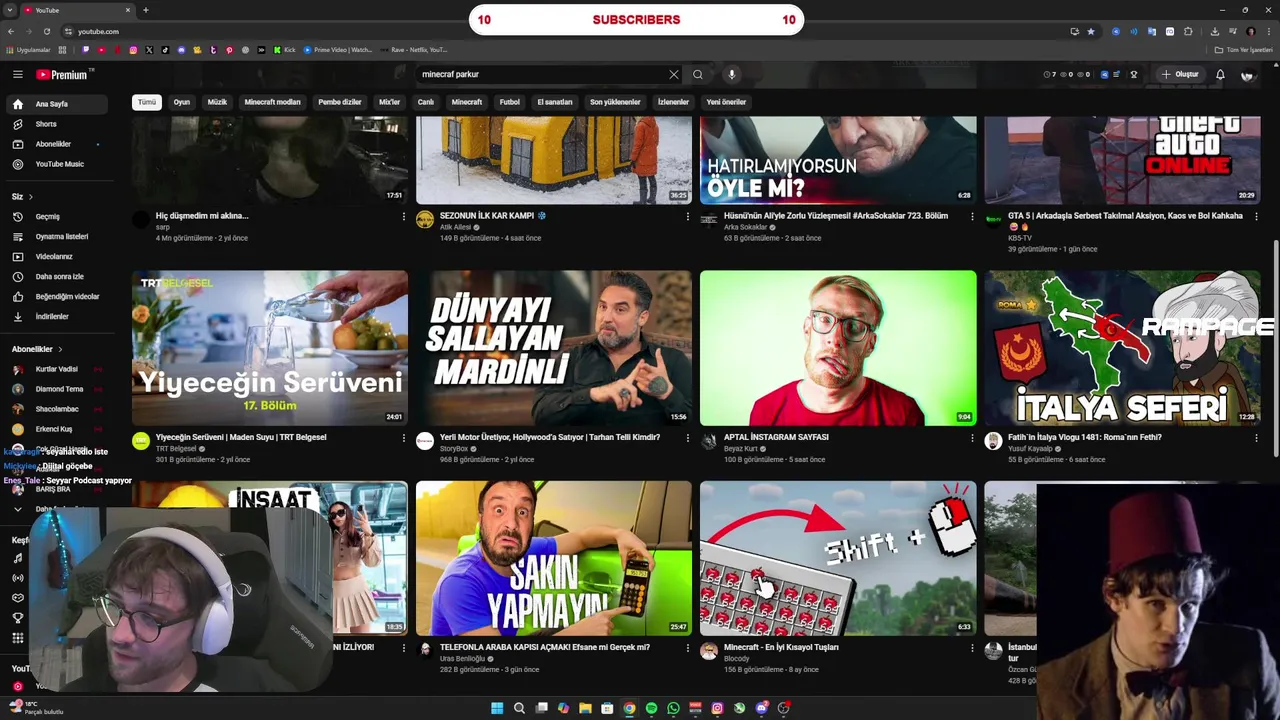This screenshot has width=1280, height=720.
Task: Open İTALYA SEFERİ video thumbnail
Action: pos(1122,348)
